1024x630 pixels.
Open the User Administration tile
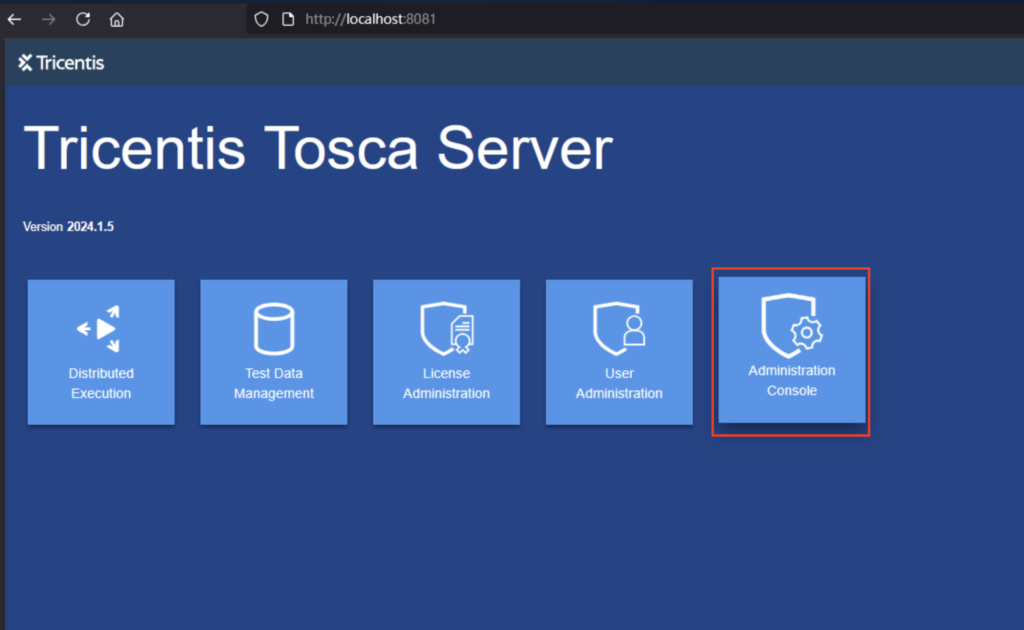tap(619, 352)
